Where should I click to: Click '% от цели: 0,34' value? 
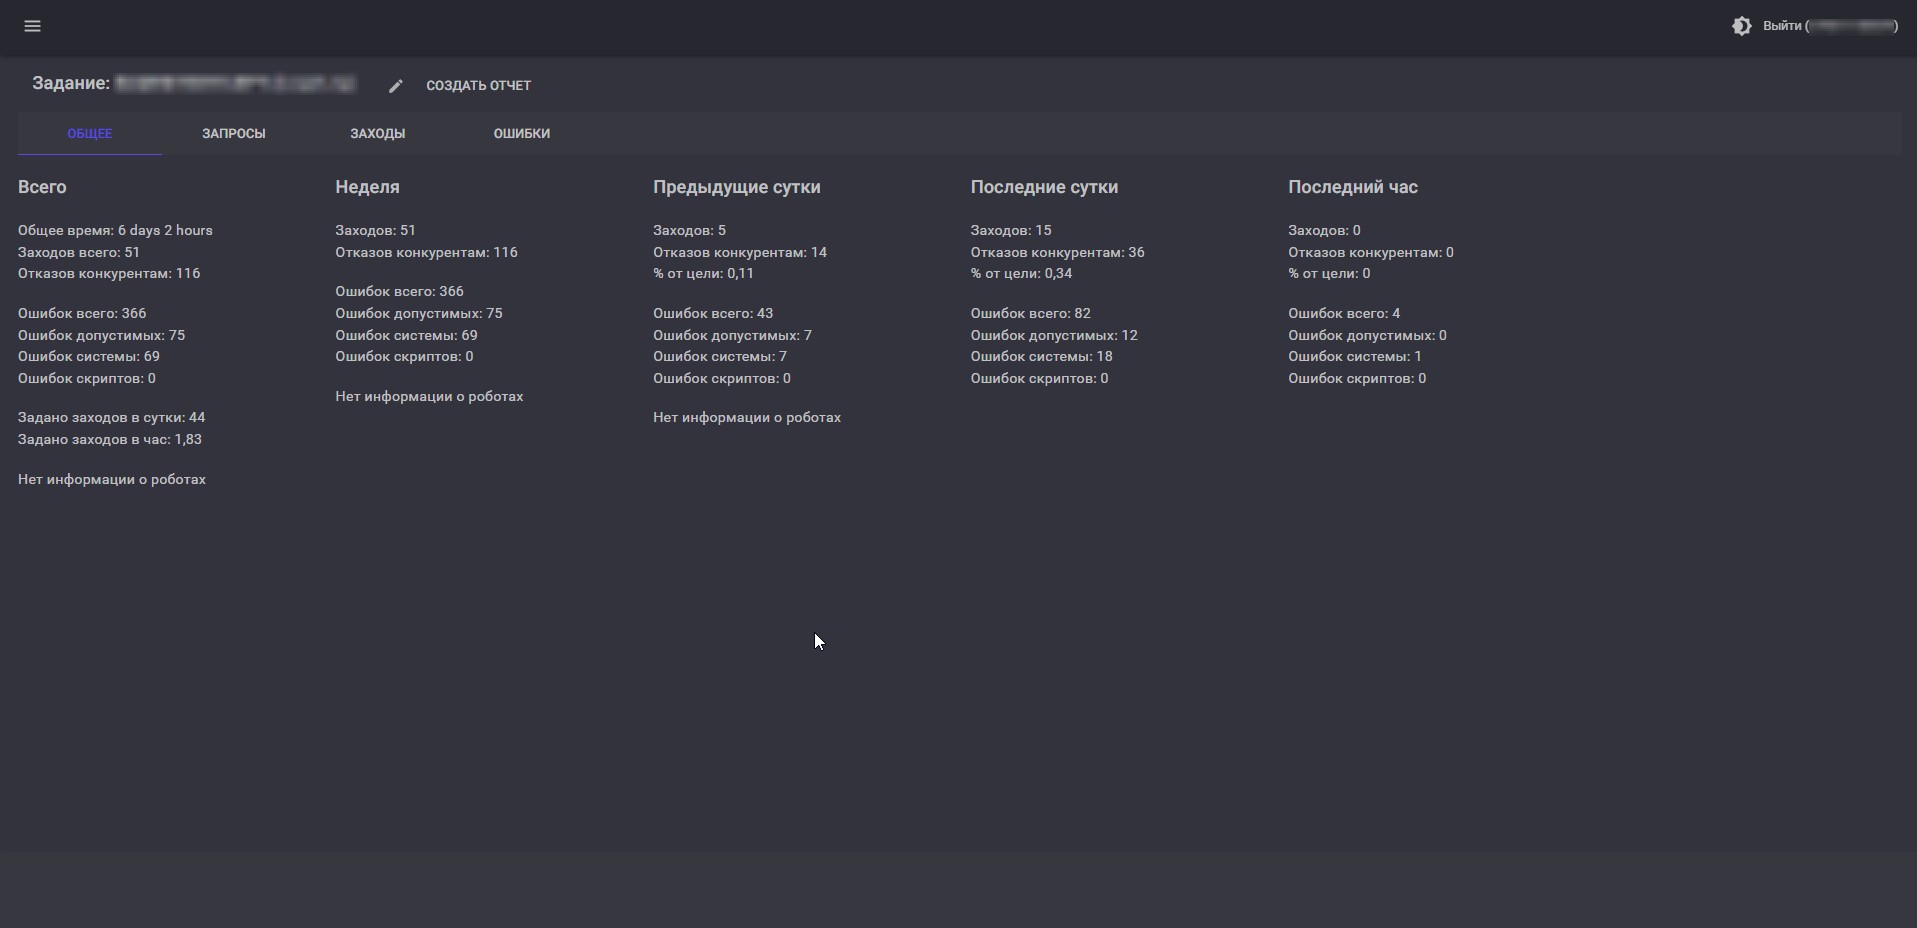tap(1021, 273)
